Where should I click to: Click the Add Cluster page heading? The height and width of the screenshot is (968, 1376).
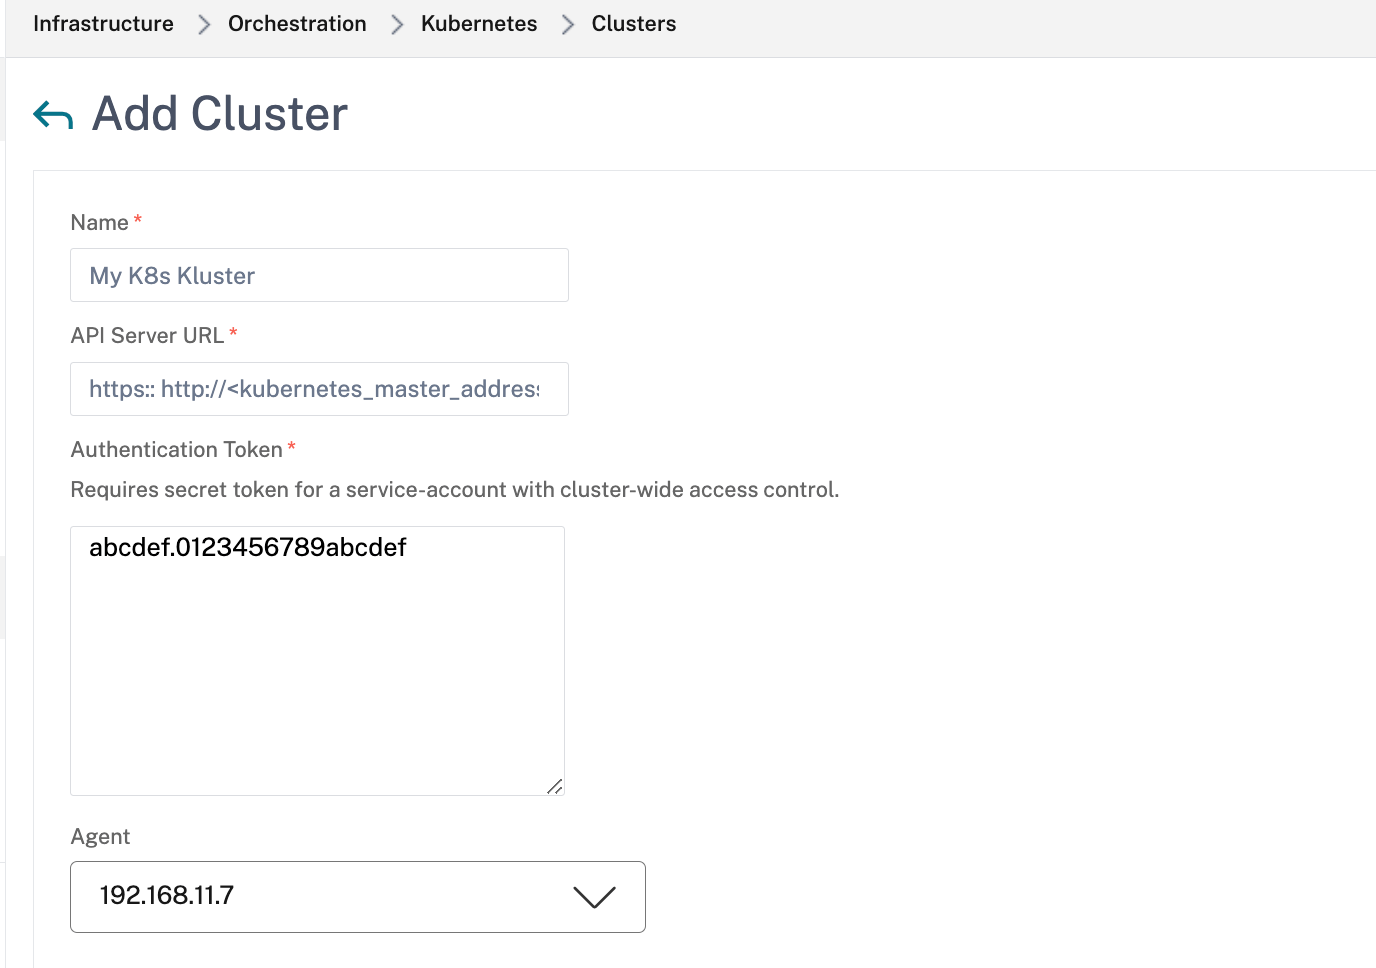[220, 114]
